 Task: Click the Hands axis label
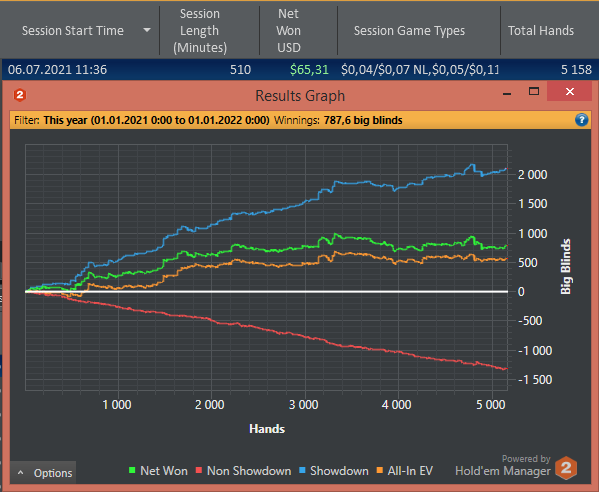tap(267, 429)
